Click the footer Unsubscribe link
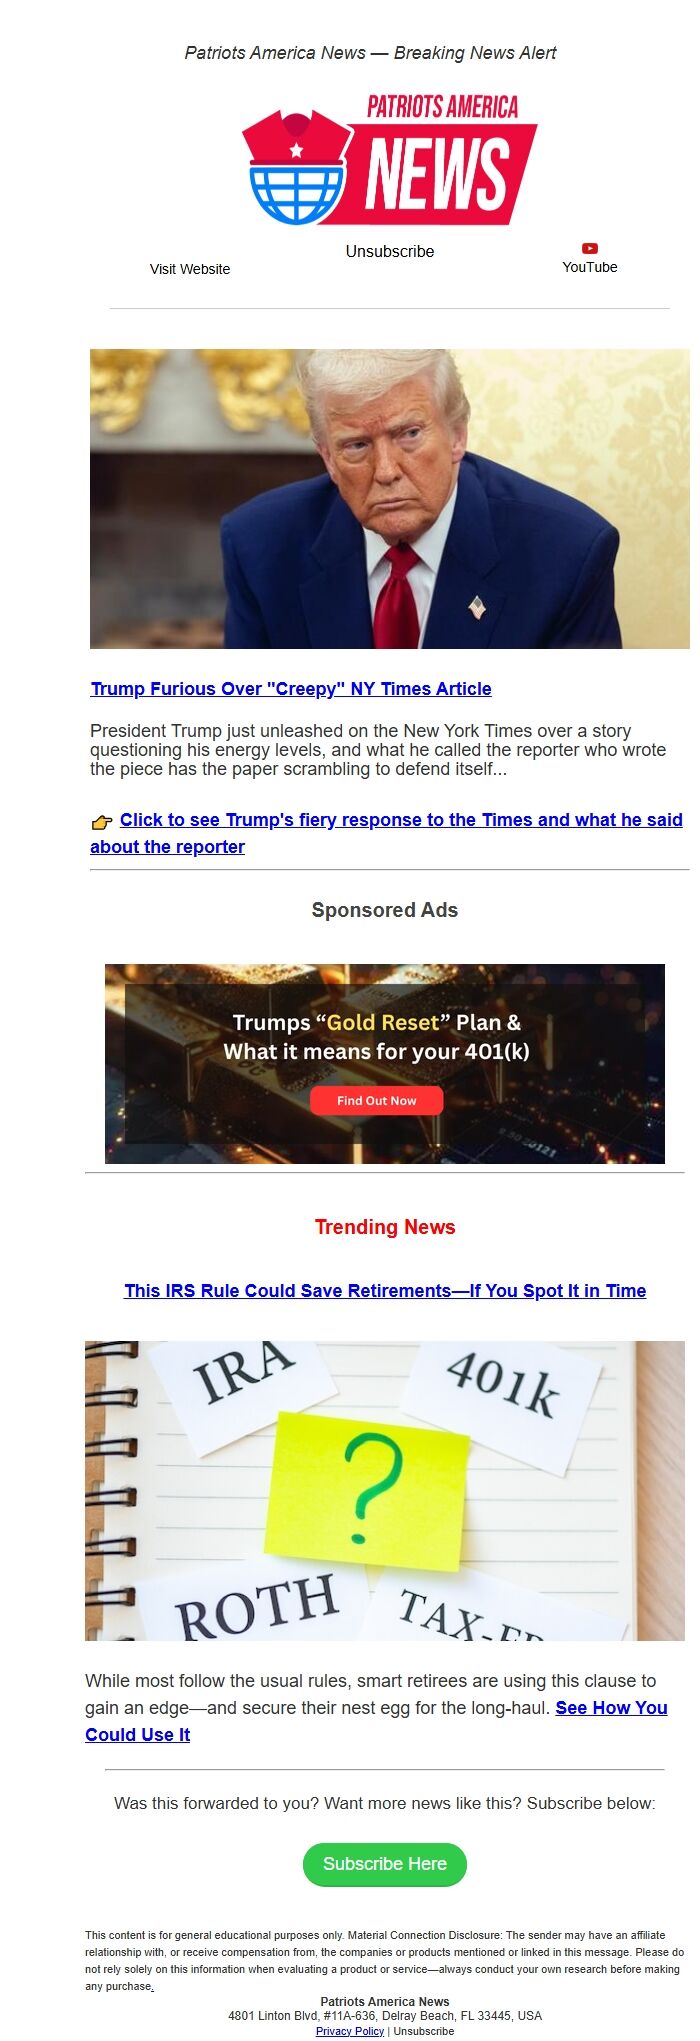 (423, 2031)
